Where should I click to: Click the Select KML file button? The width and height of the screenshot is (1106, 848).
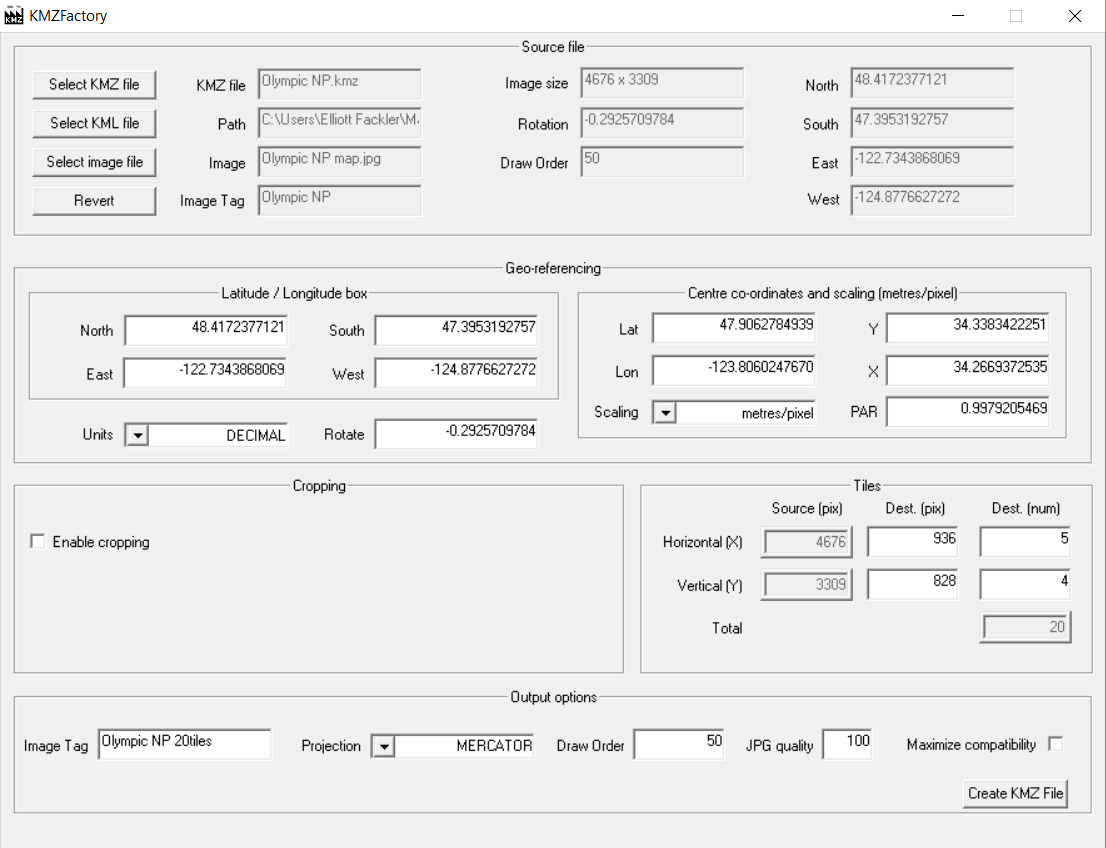(94, 124)
